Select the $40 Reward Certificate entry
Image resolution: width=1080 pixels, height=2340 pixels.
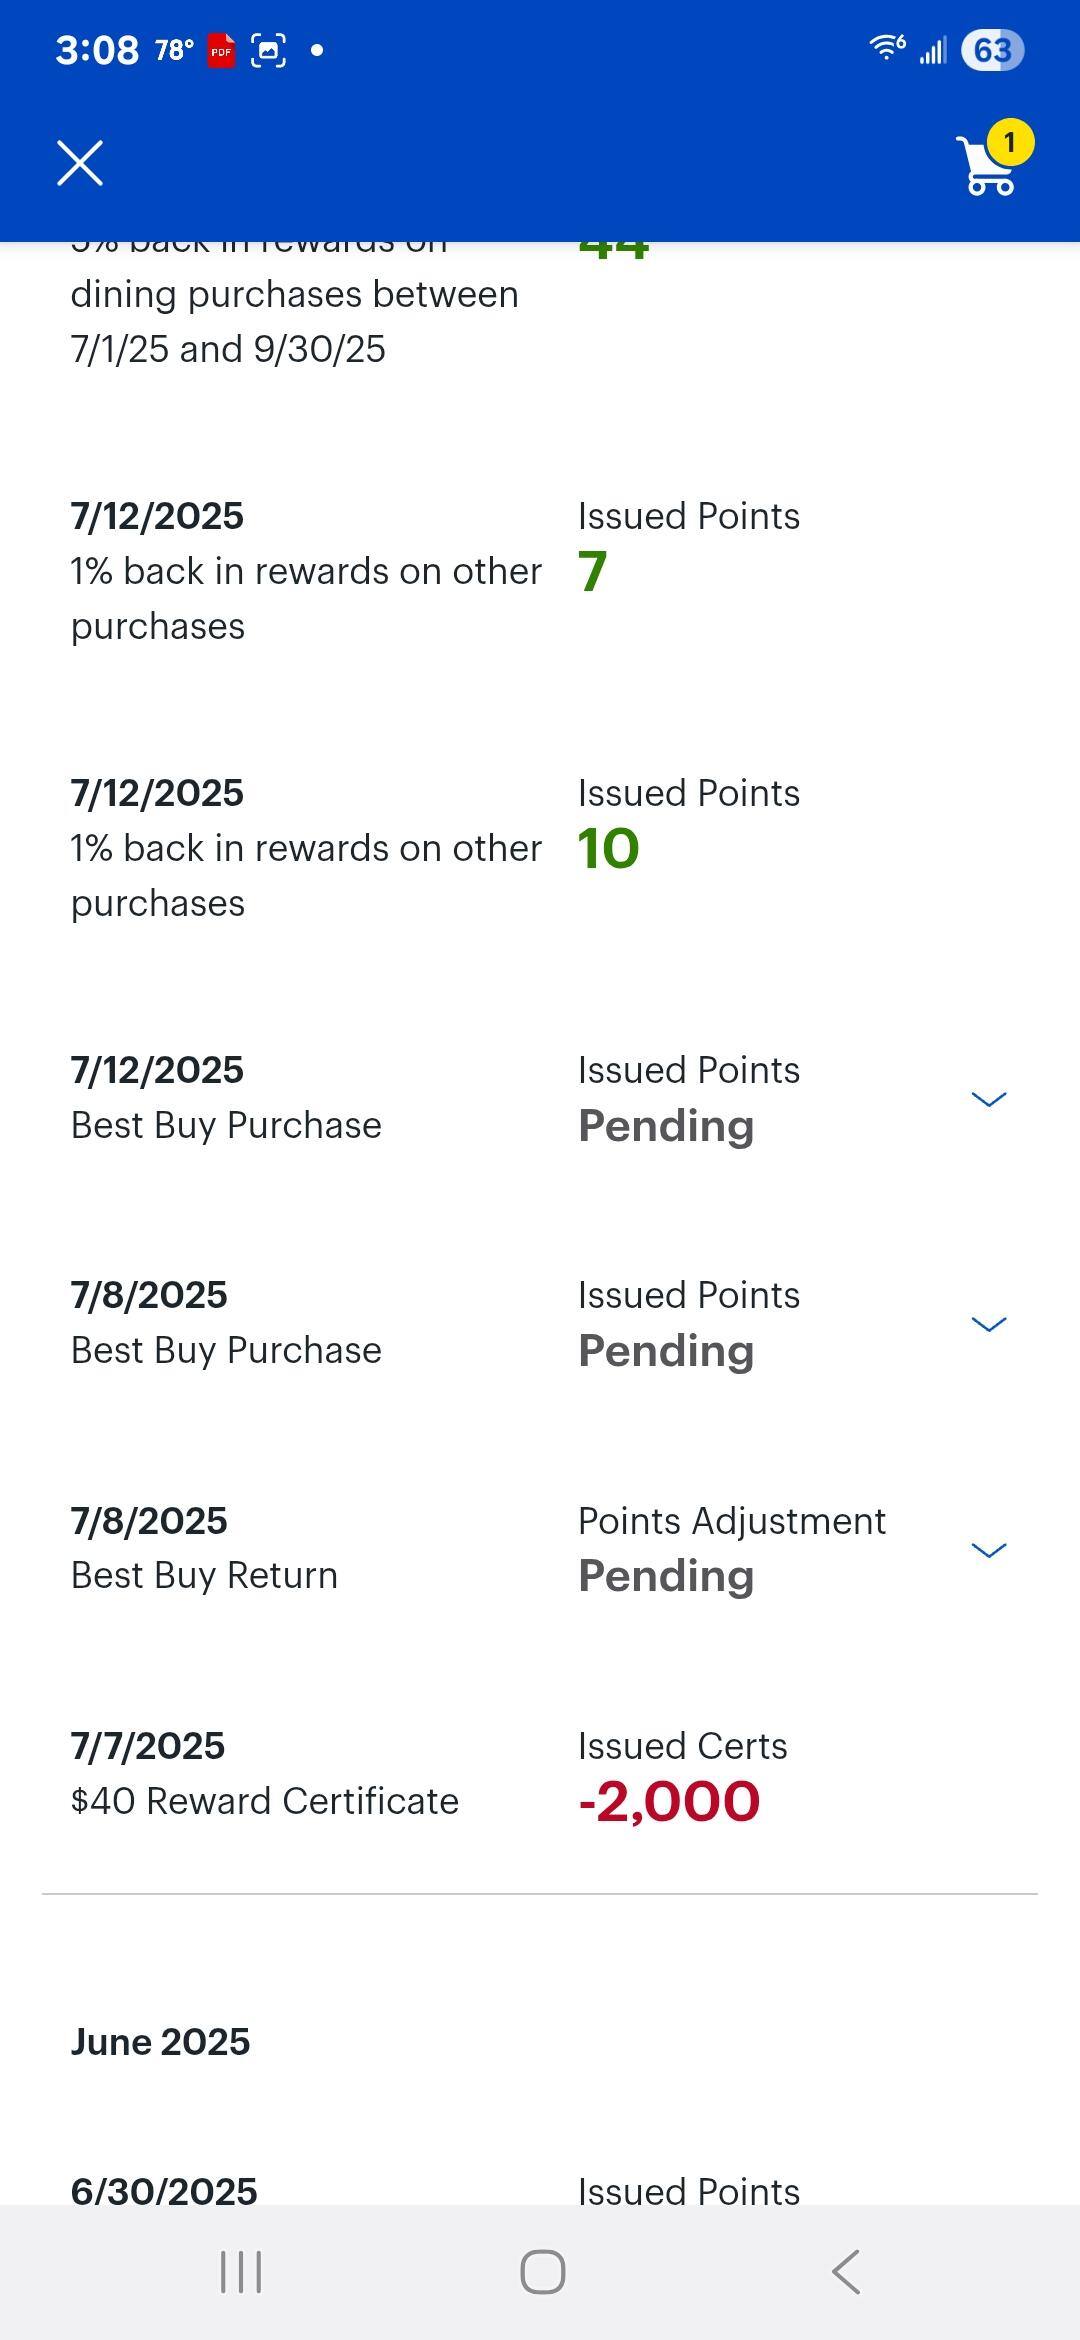point(265,1801)
